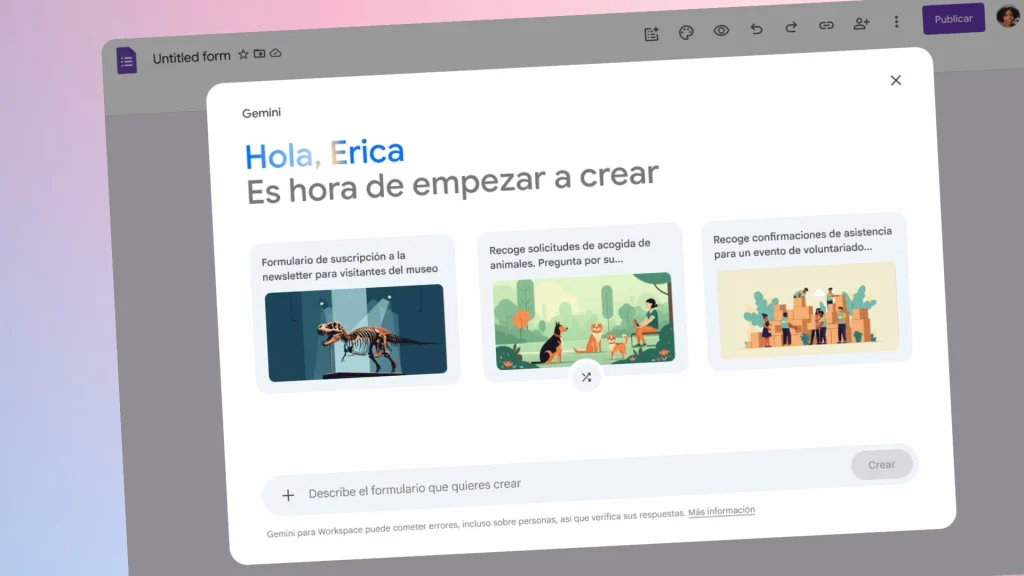This screenshot has height=576, width=1024.
Task: Open the three-dot more options menu
Action: [896, 22]
